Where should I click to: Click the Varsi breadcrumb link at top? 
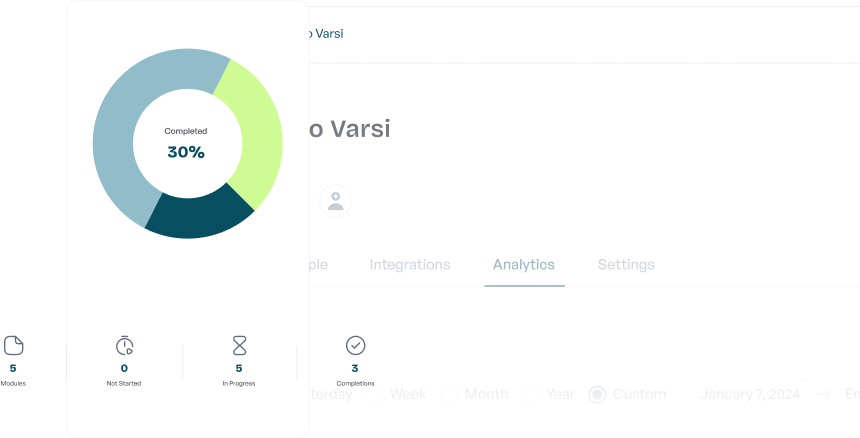327,34
